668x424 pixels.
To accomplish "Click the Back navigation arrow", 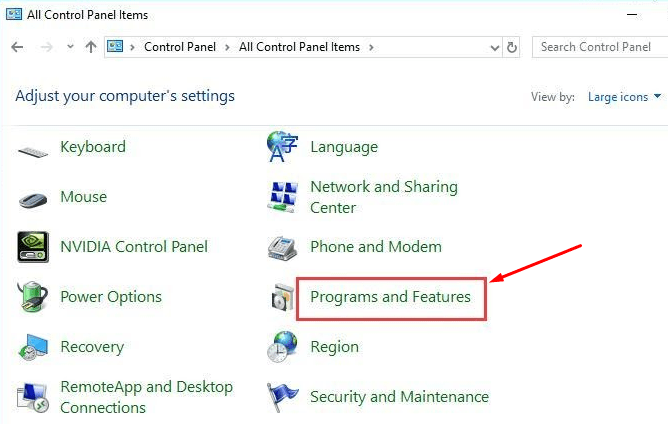I will (17, 47).
